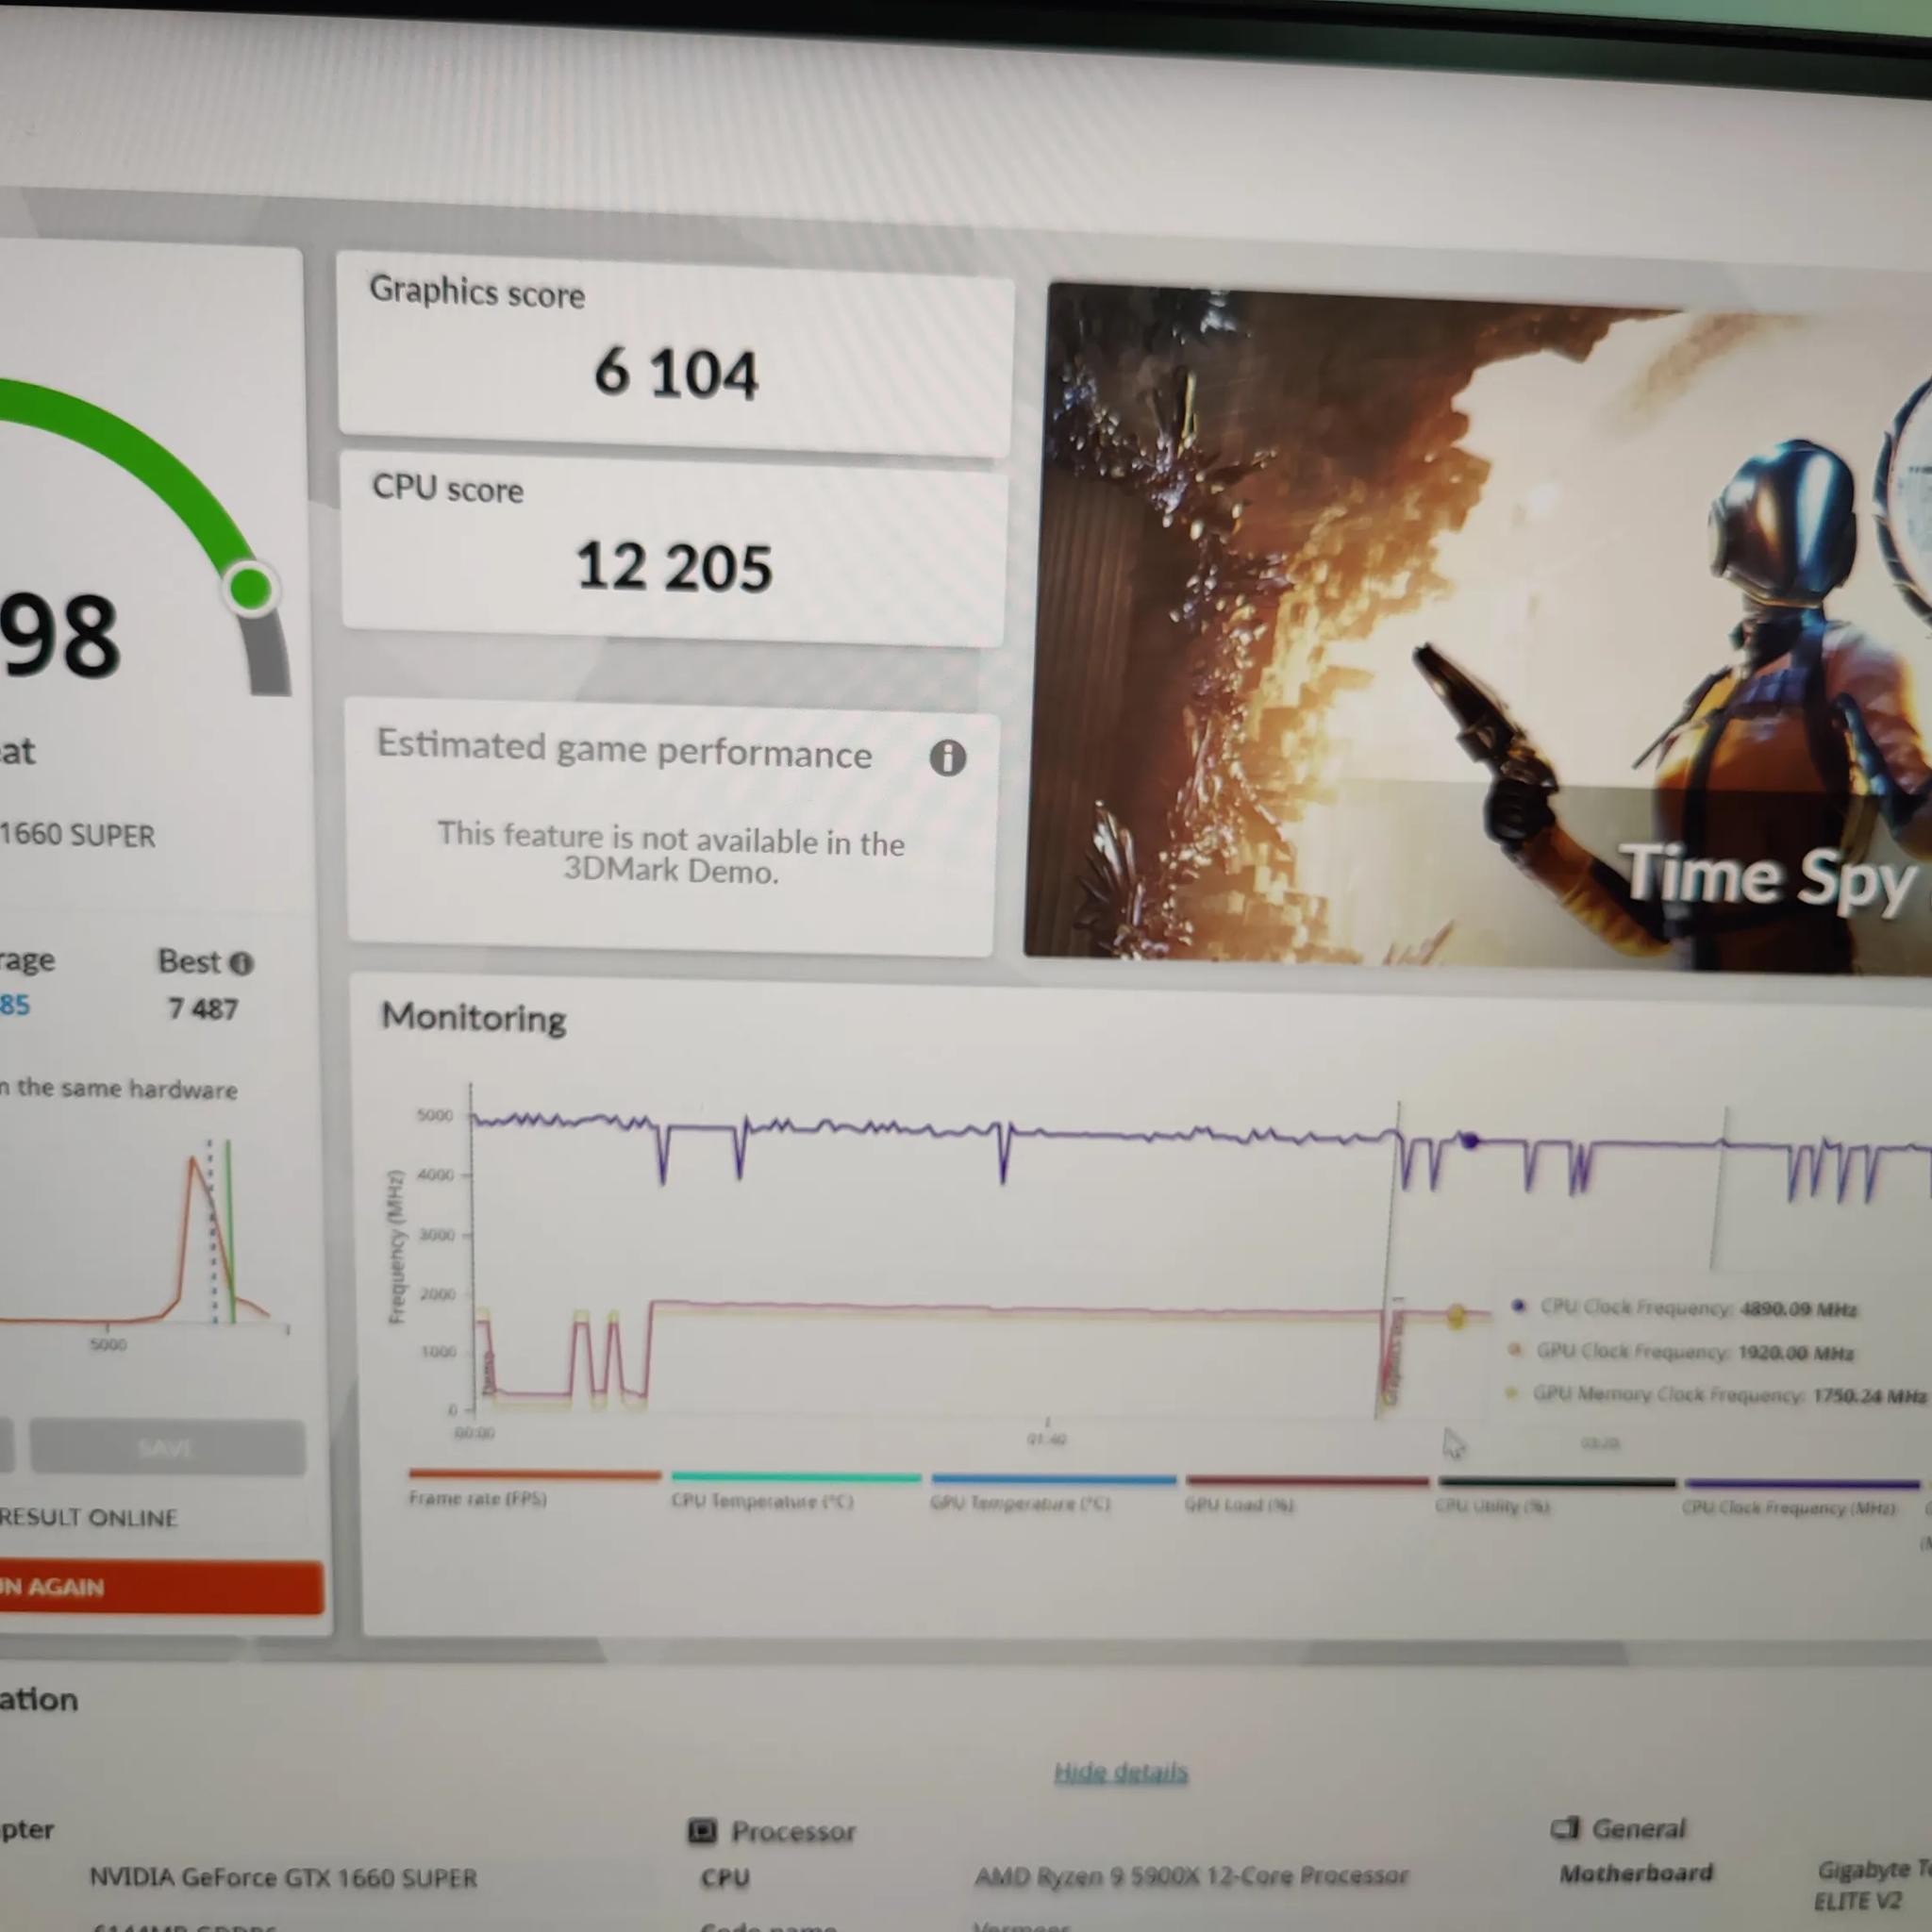Viewport: 1932px width, 1932px height.
Task: Click the info icon beside Best score
Action: (241, 963)
